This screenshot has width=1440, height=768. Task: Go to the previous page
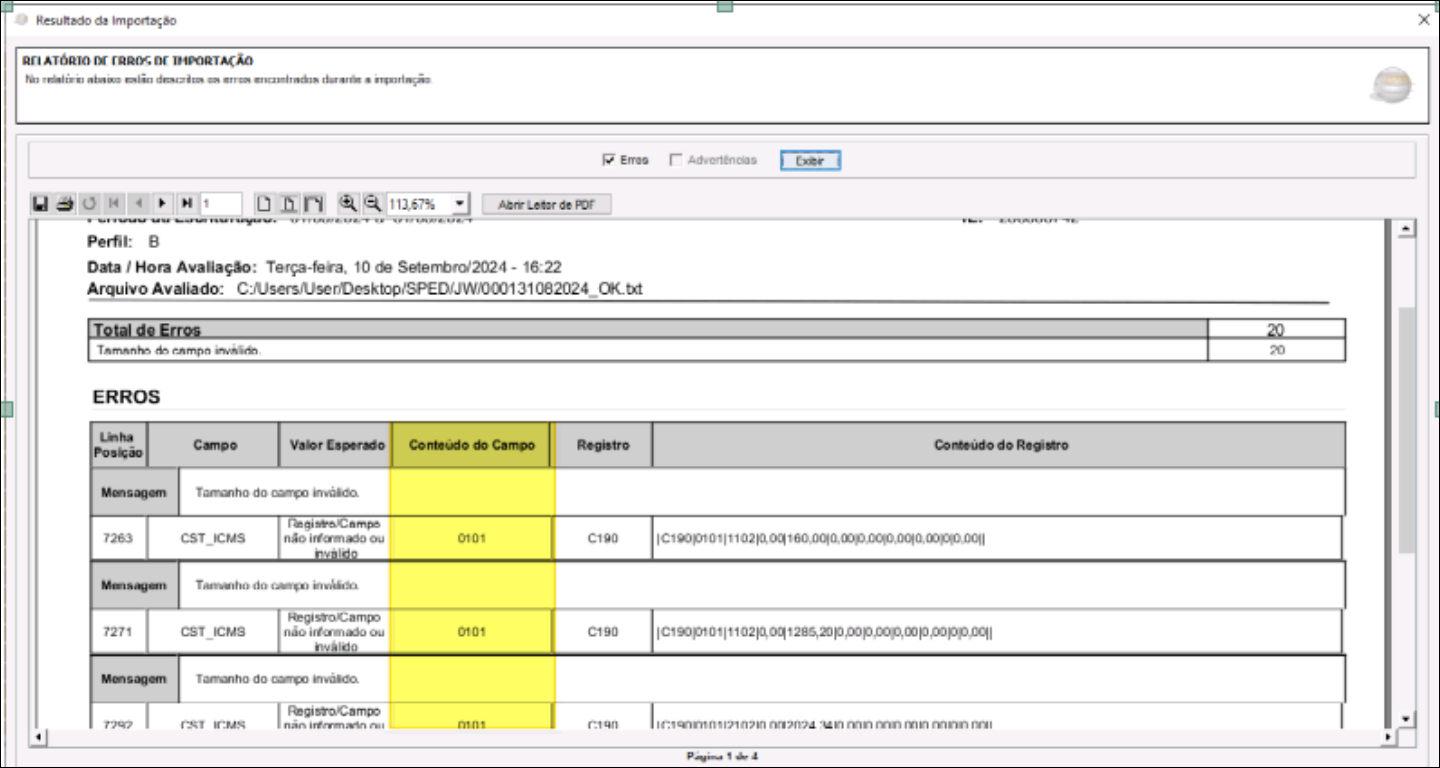pos(138,204)
